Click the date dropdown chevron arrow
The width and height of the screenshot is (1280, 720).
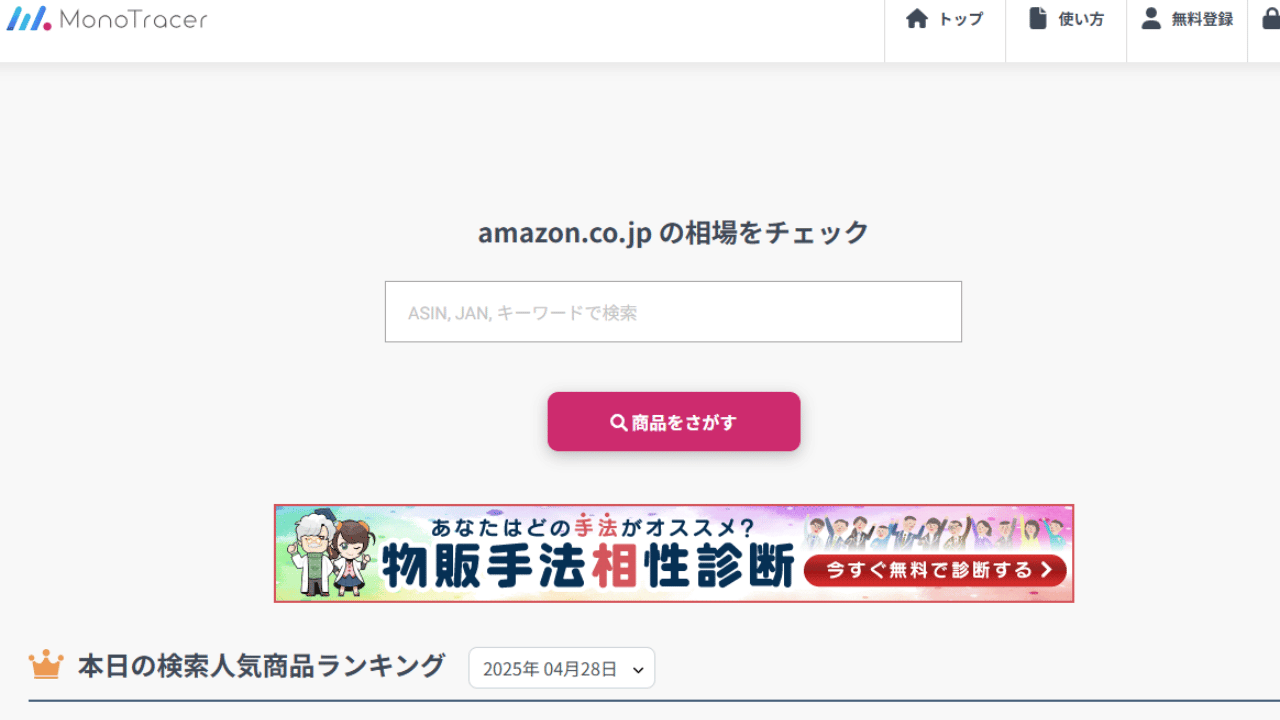pos(638,670)
